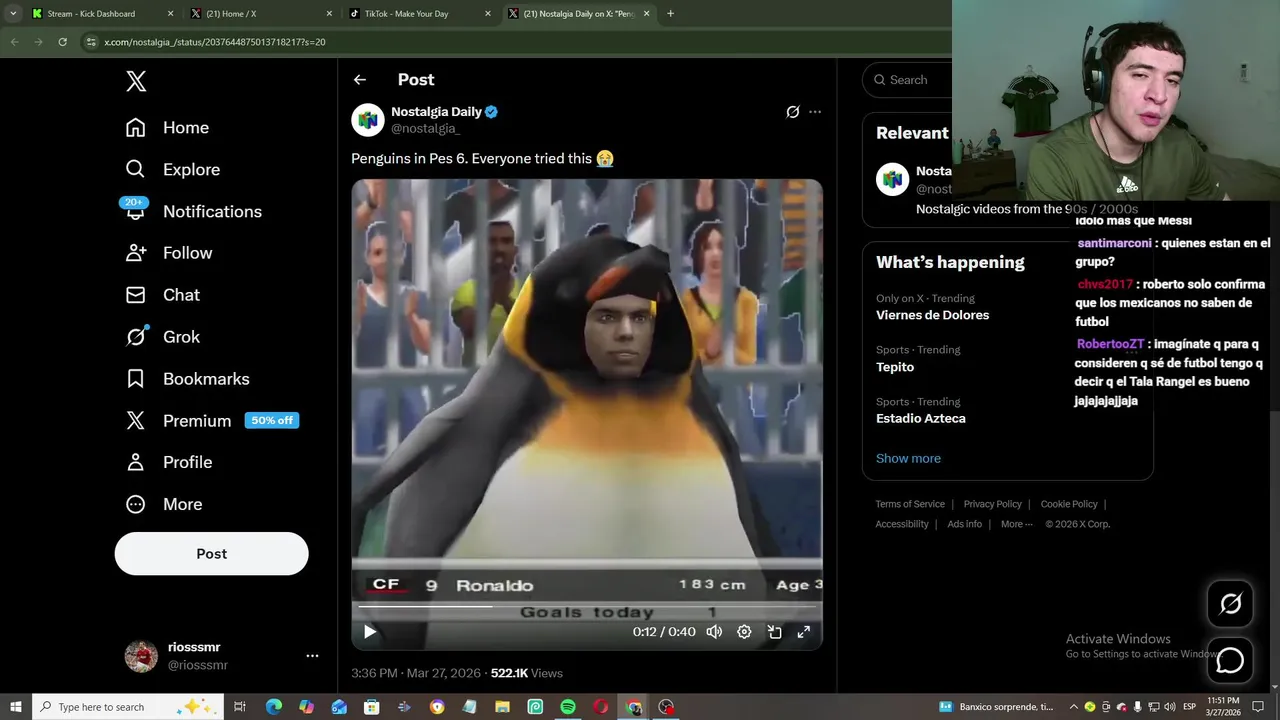Go back using the Post arrow
The image size is (1280, 720).
point(360,80)
